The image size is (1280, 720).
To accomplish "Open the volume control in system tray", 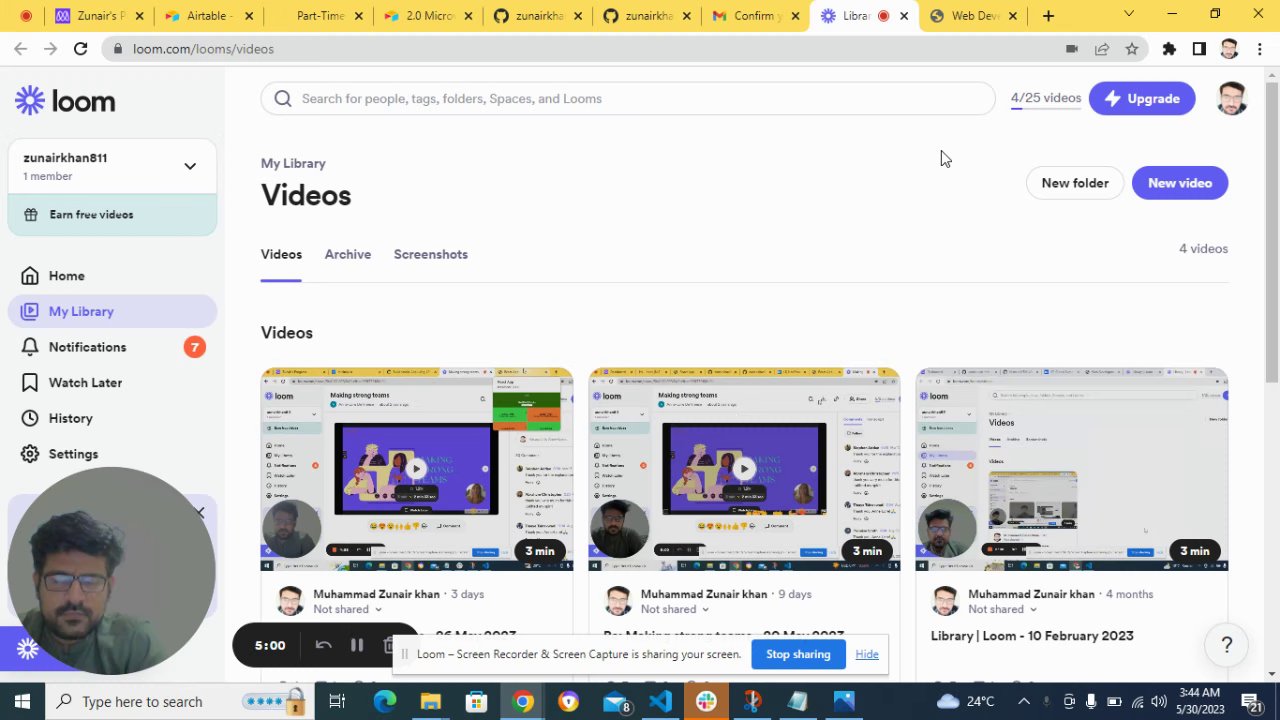I will coord(1158,701).
